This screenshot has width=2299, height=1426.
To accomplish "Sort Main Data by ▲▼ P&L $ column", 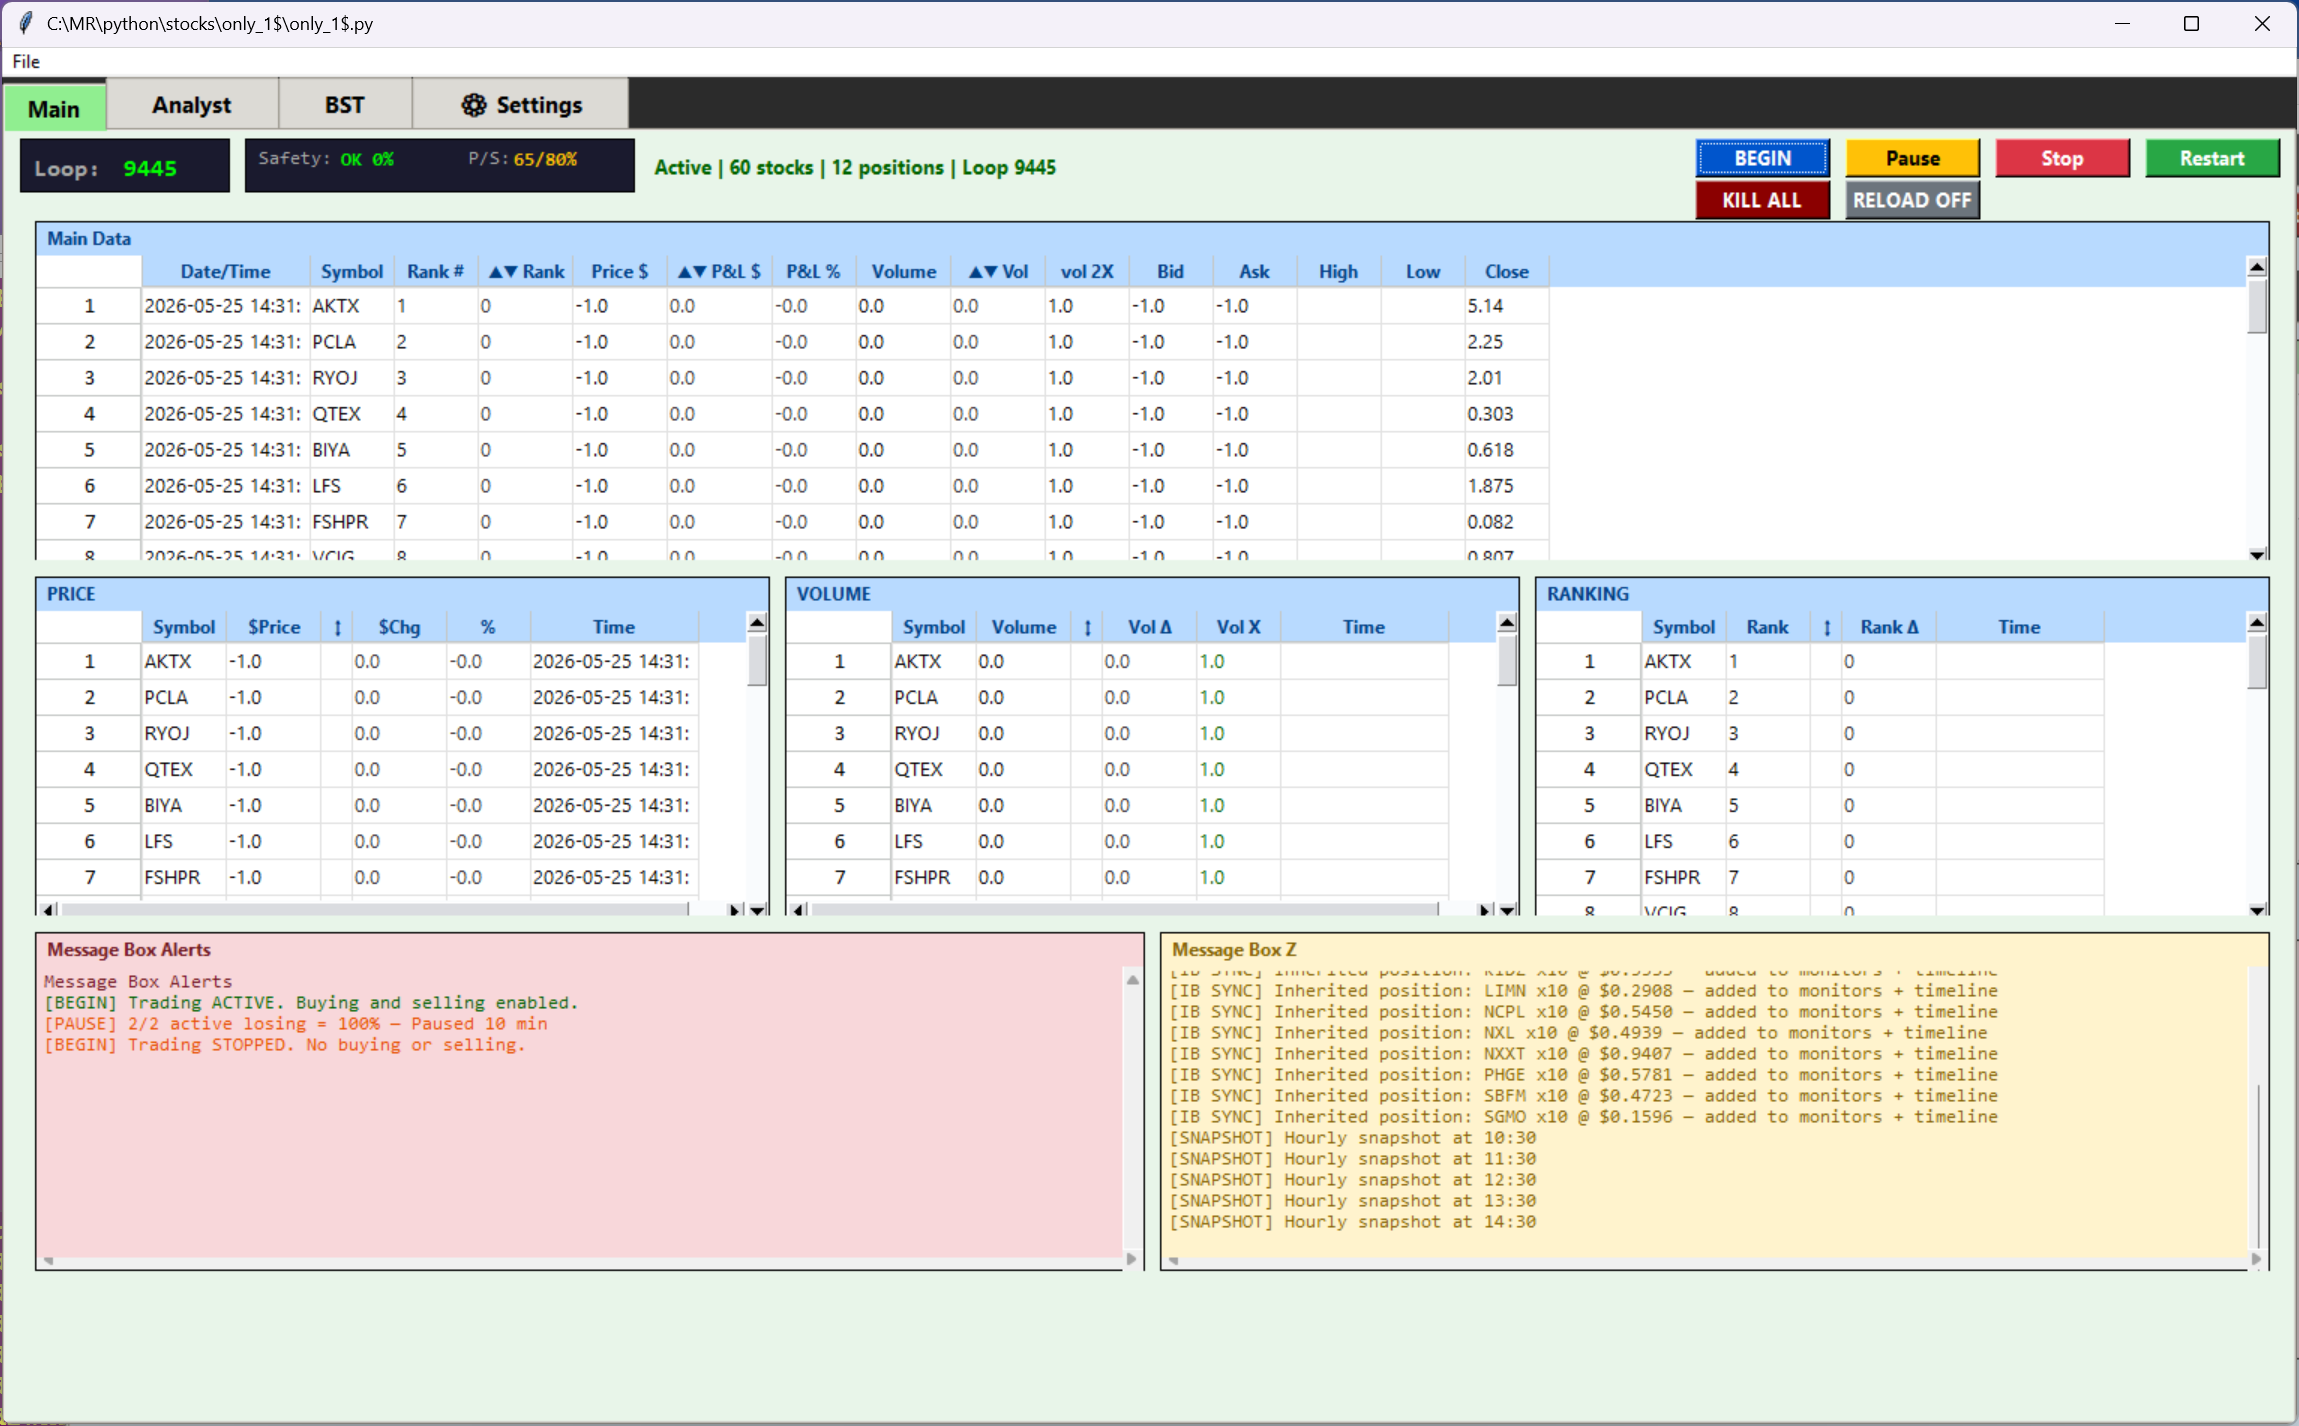I will click(719, 271).
